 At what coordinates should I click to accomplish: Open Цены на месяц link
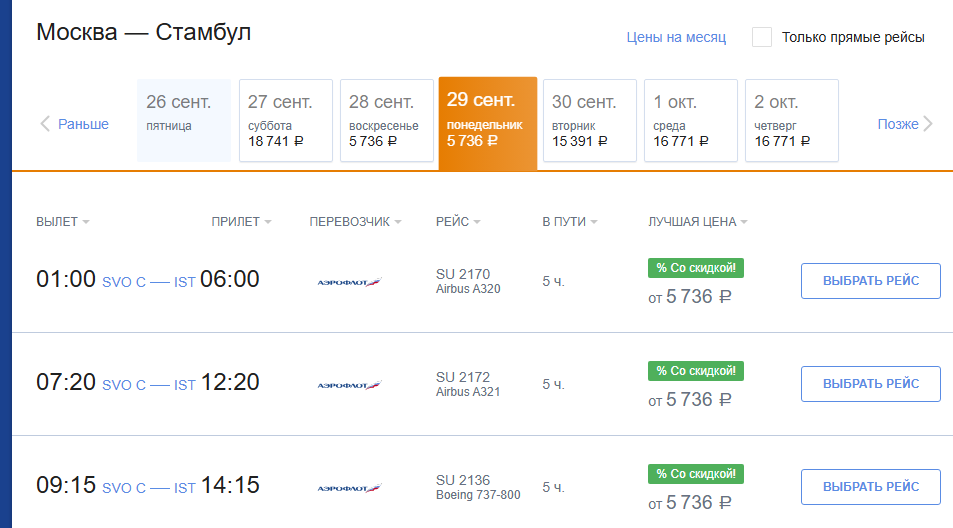click(676, 37)
